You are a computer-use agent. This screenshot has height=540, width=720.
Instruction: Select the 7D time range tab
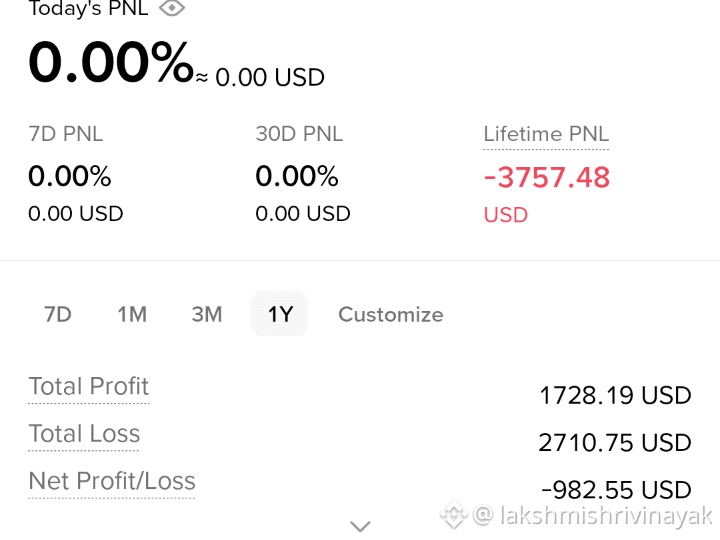coord(58,315)
